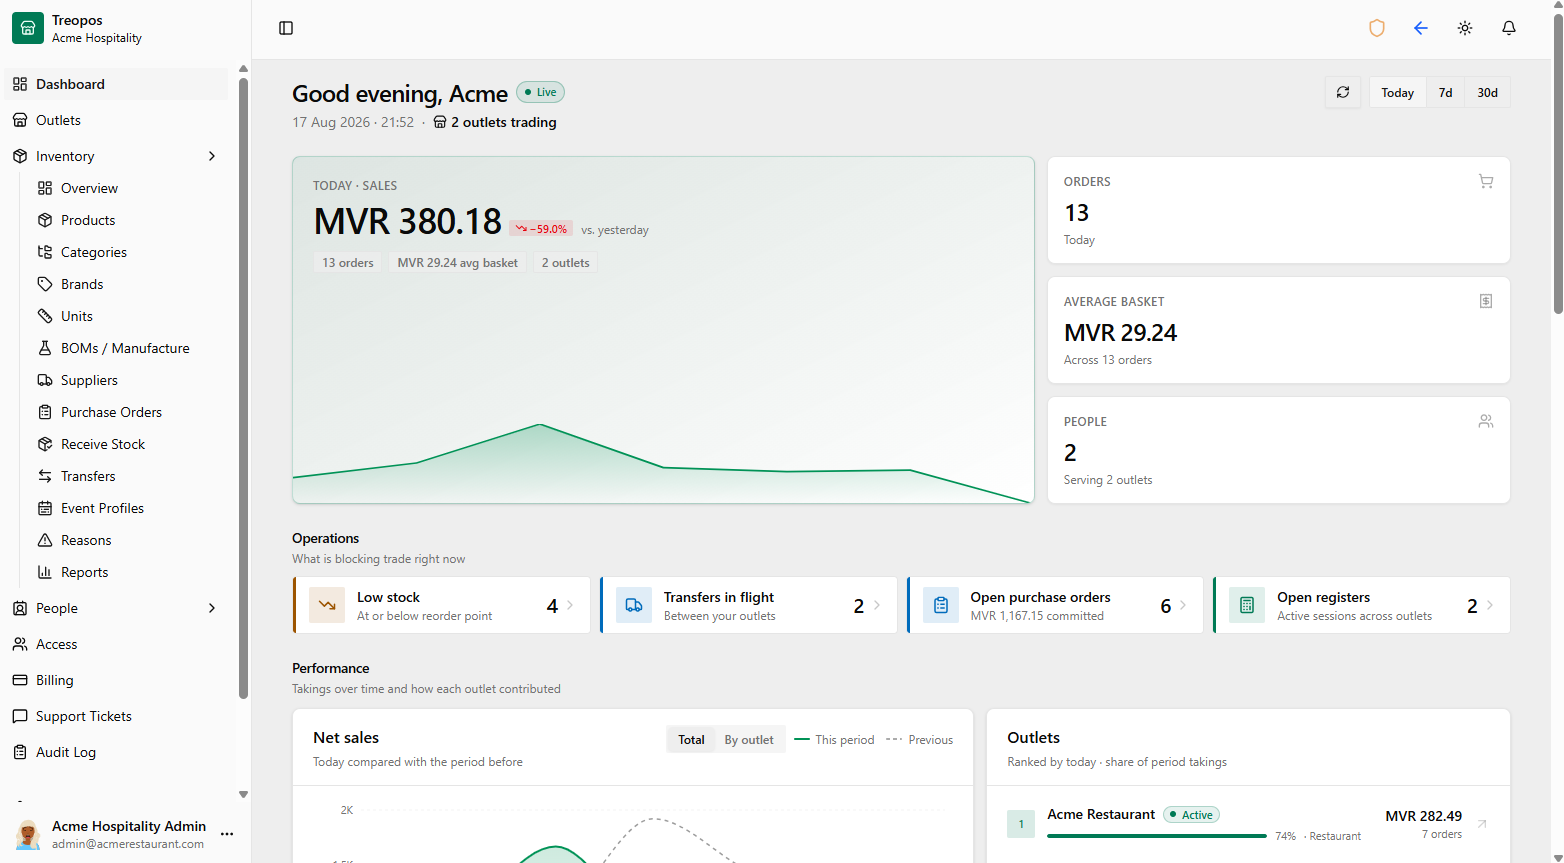This screenshot has height=863, width=1564.
Task: Open the Transfers in flight card
Action: tap(748, 605)
